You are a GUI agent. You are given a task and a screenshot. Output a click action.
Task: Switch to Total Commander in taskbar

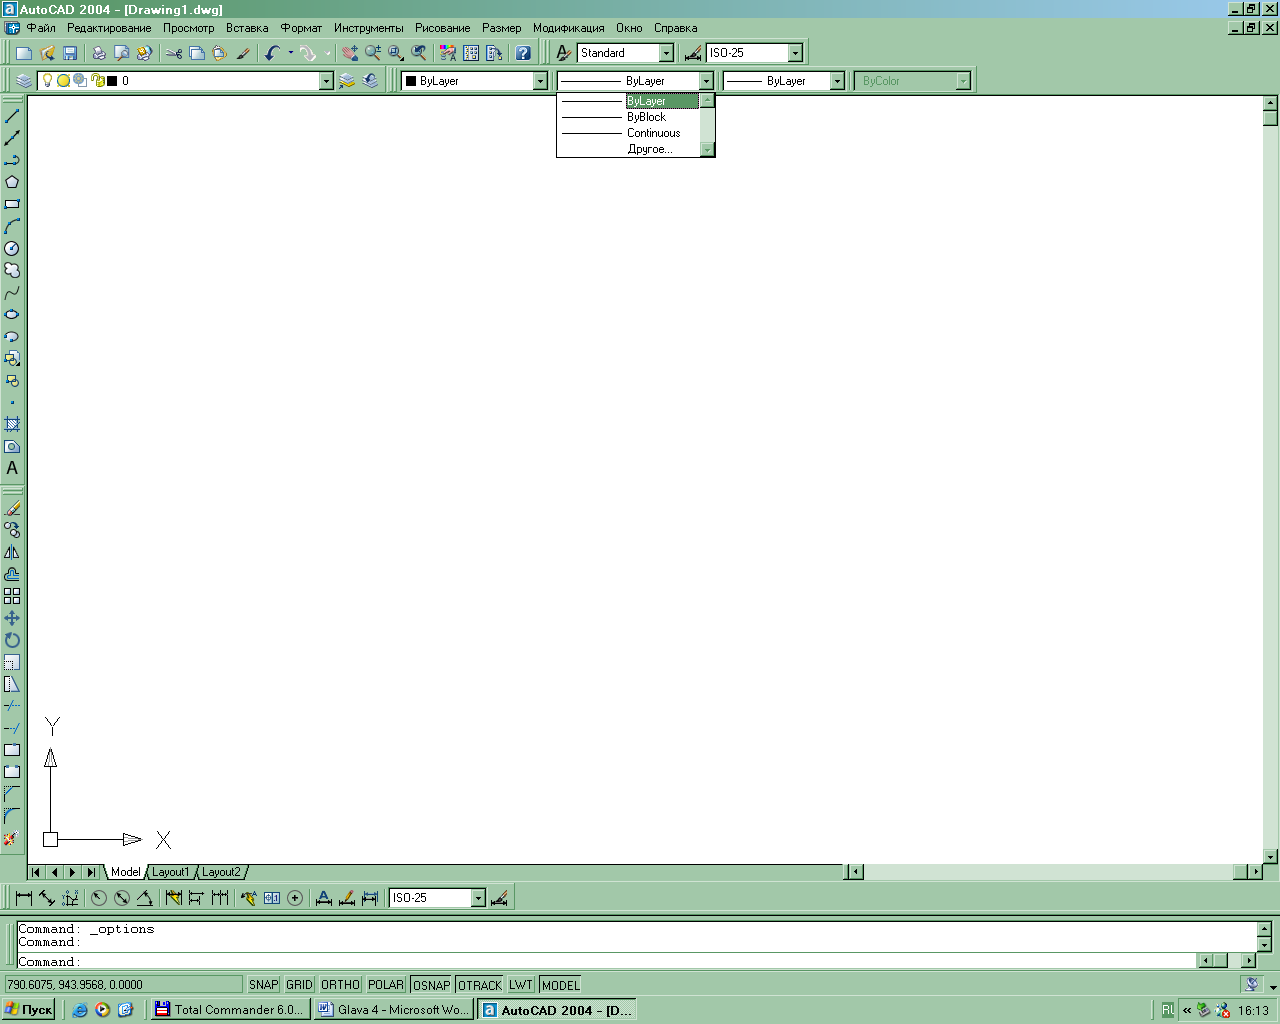pos(229,1010)
